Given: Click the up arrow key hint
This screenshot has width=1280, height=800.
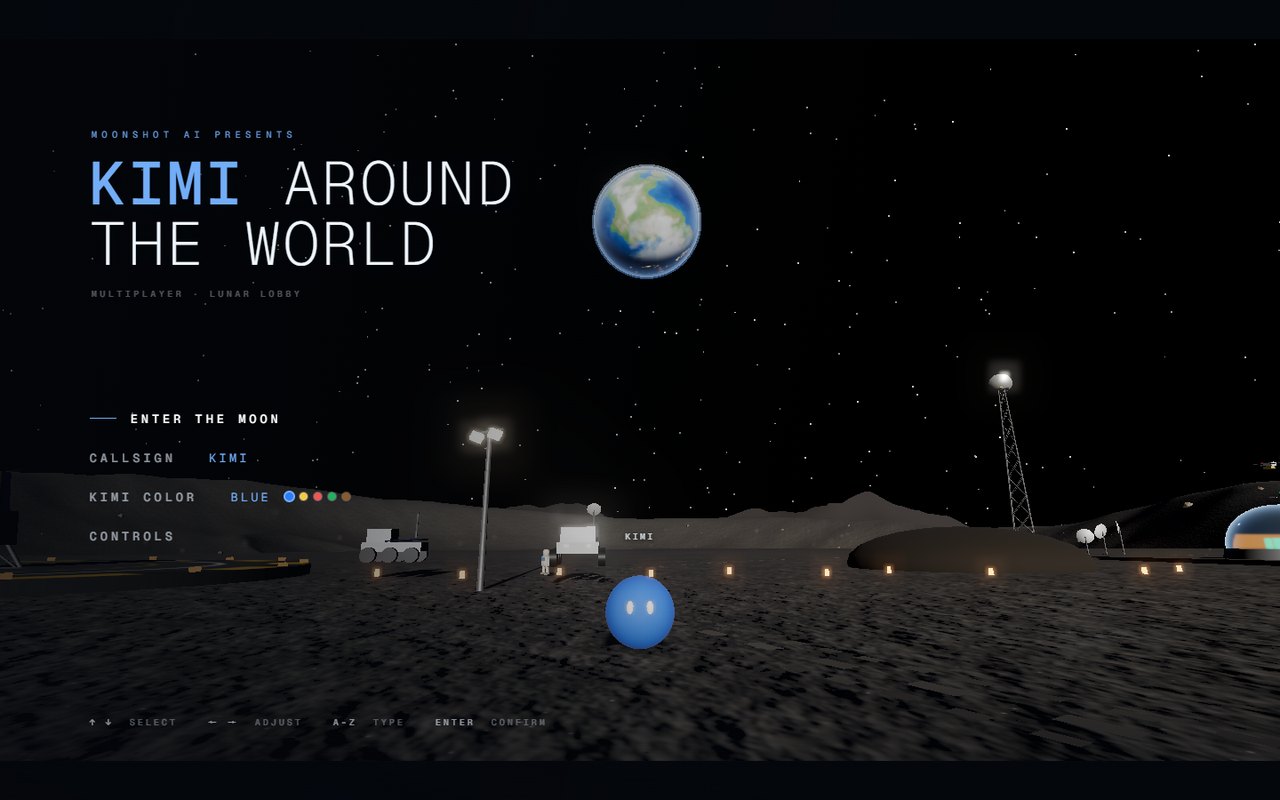Looking at the screenshot, I should 93,722.
